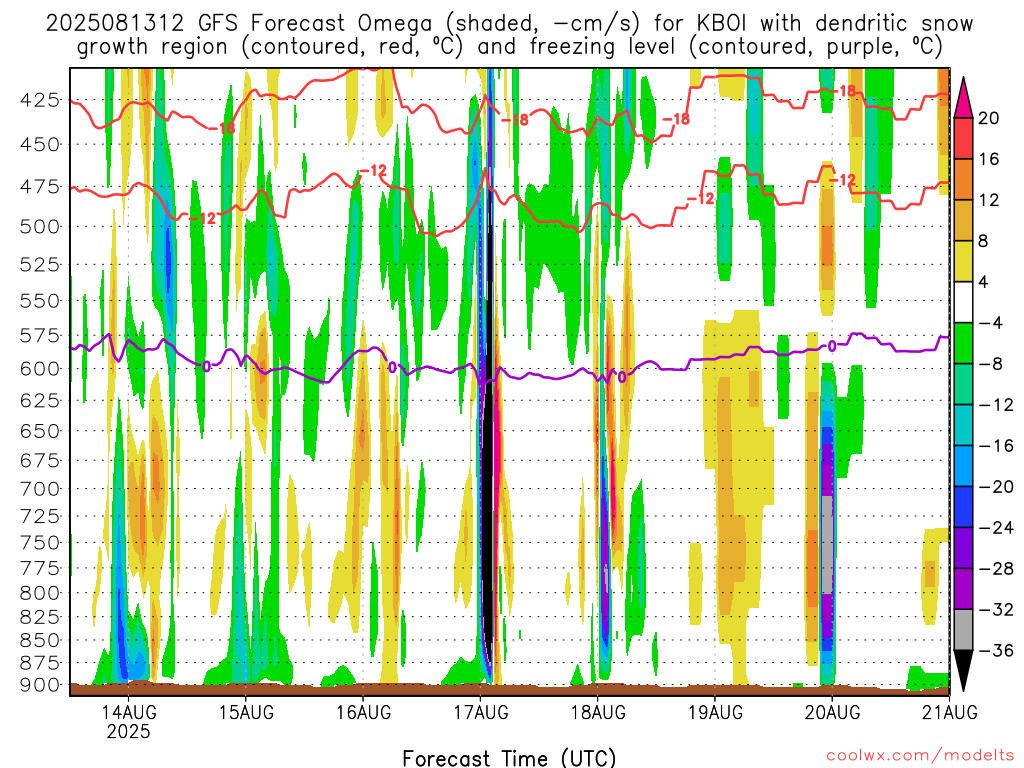
Task: Click the black downward arrow below the colorbar
Action: pos(963,671)
